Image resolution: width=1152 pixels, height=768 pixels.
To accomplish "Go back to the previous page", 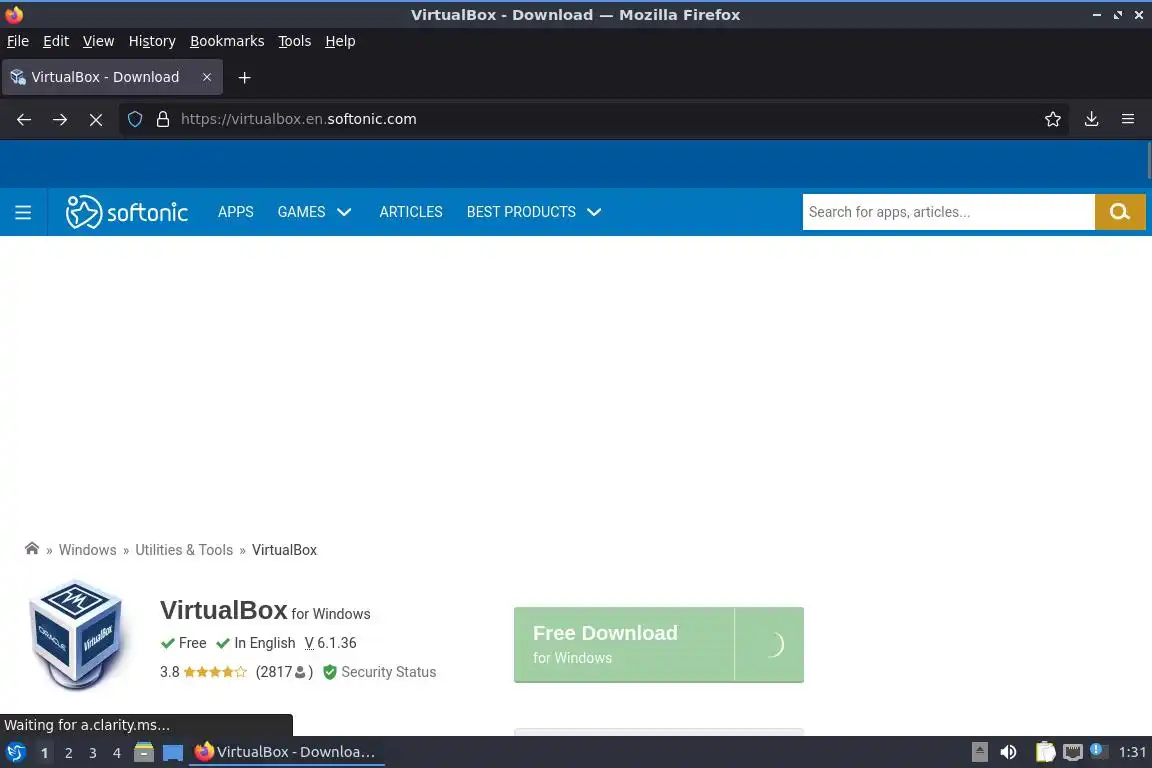I will click(24, 119).
